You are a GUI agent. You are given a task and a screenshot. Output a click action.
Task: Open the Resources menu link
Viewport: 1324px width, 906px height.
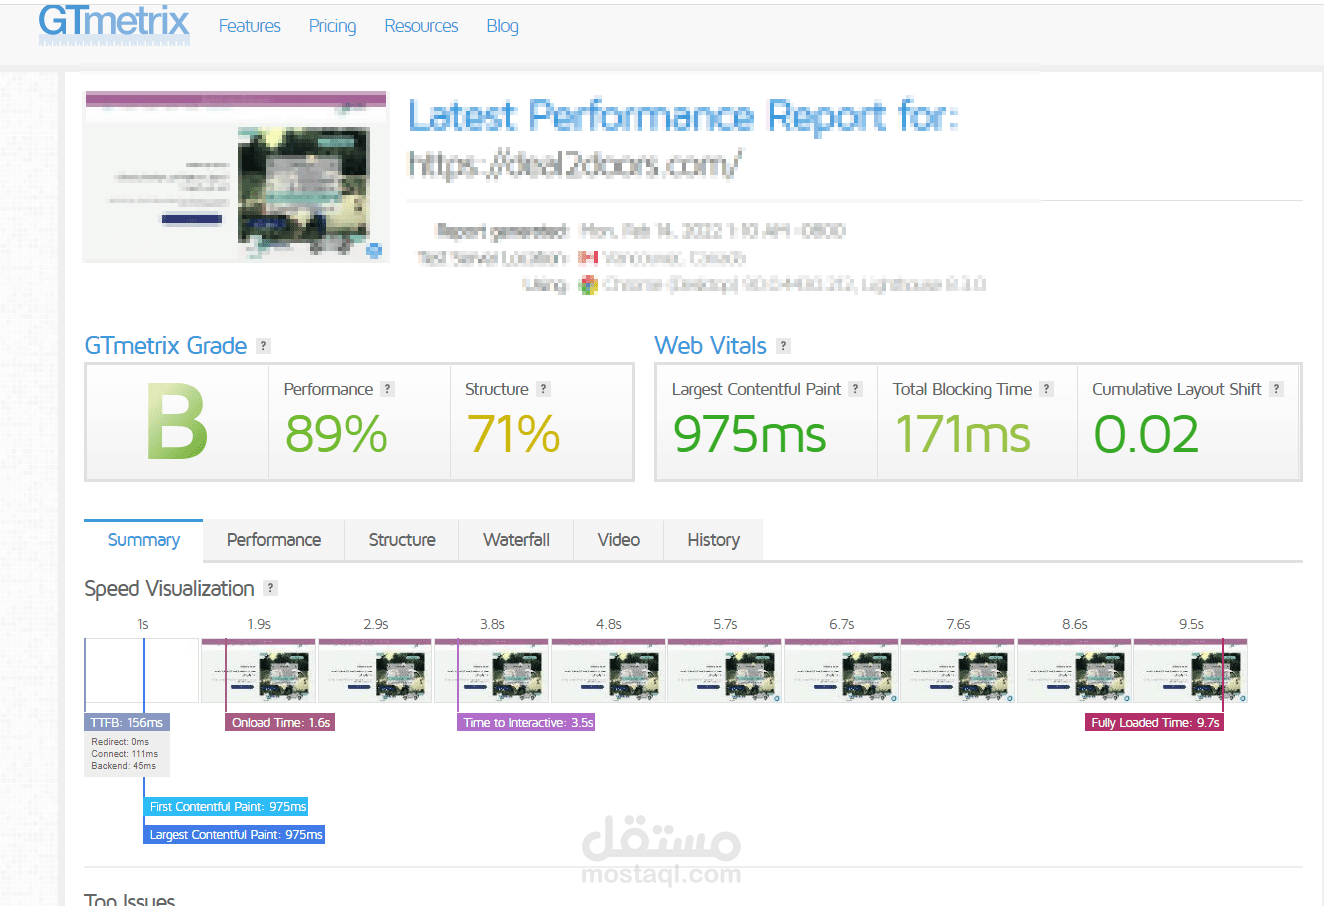tap(421, 26)
